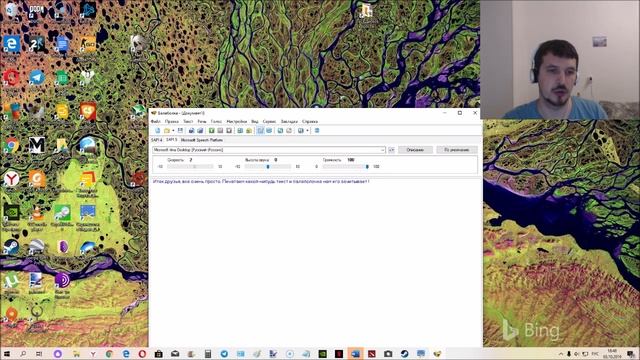Viewport: 640px width, 360px height.
Task: Stop reading with the stop toolbar icon
Action: point(229,131)
